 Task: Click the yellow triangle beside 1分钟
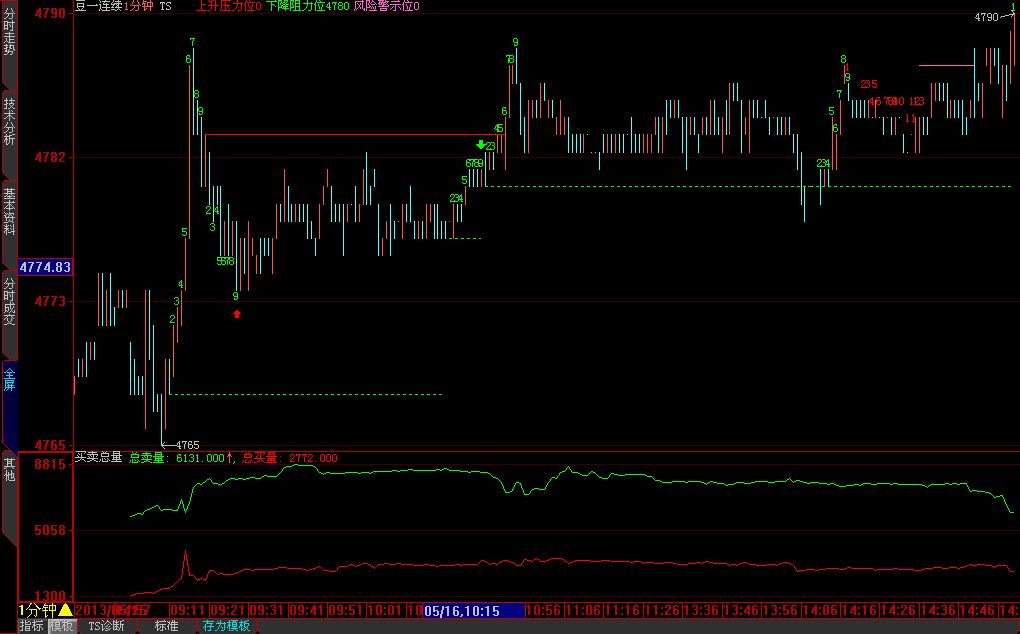(65, 610)
